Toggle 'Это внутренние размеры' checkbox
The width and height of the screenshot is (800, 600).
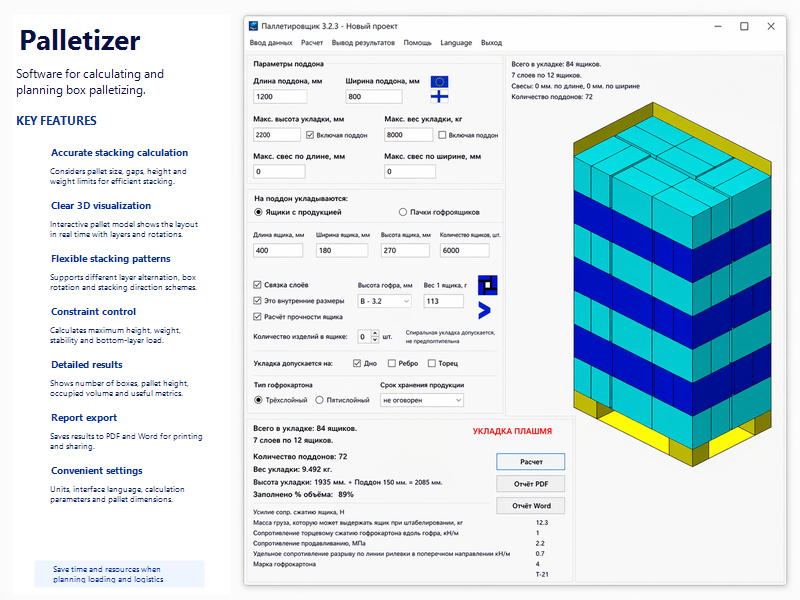257,301
